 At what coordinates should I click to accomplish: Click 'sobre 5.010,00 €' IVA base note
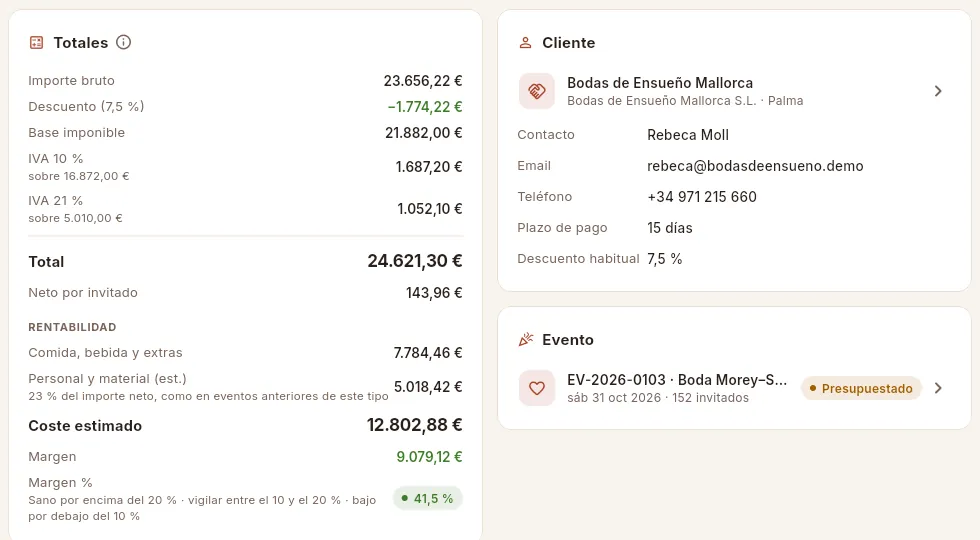point(76,218)
